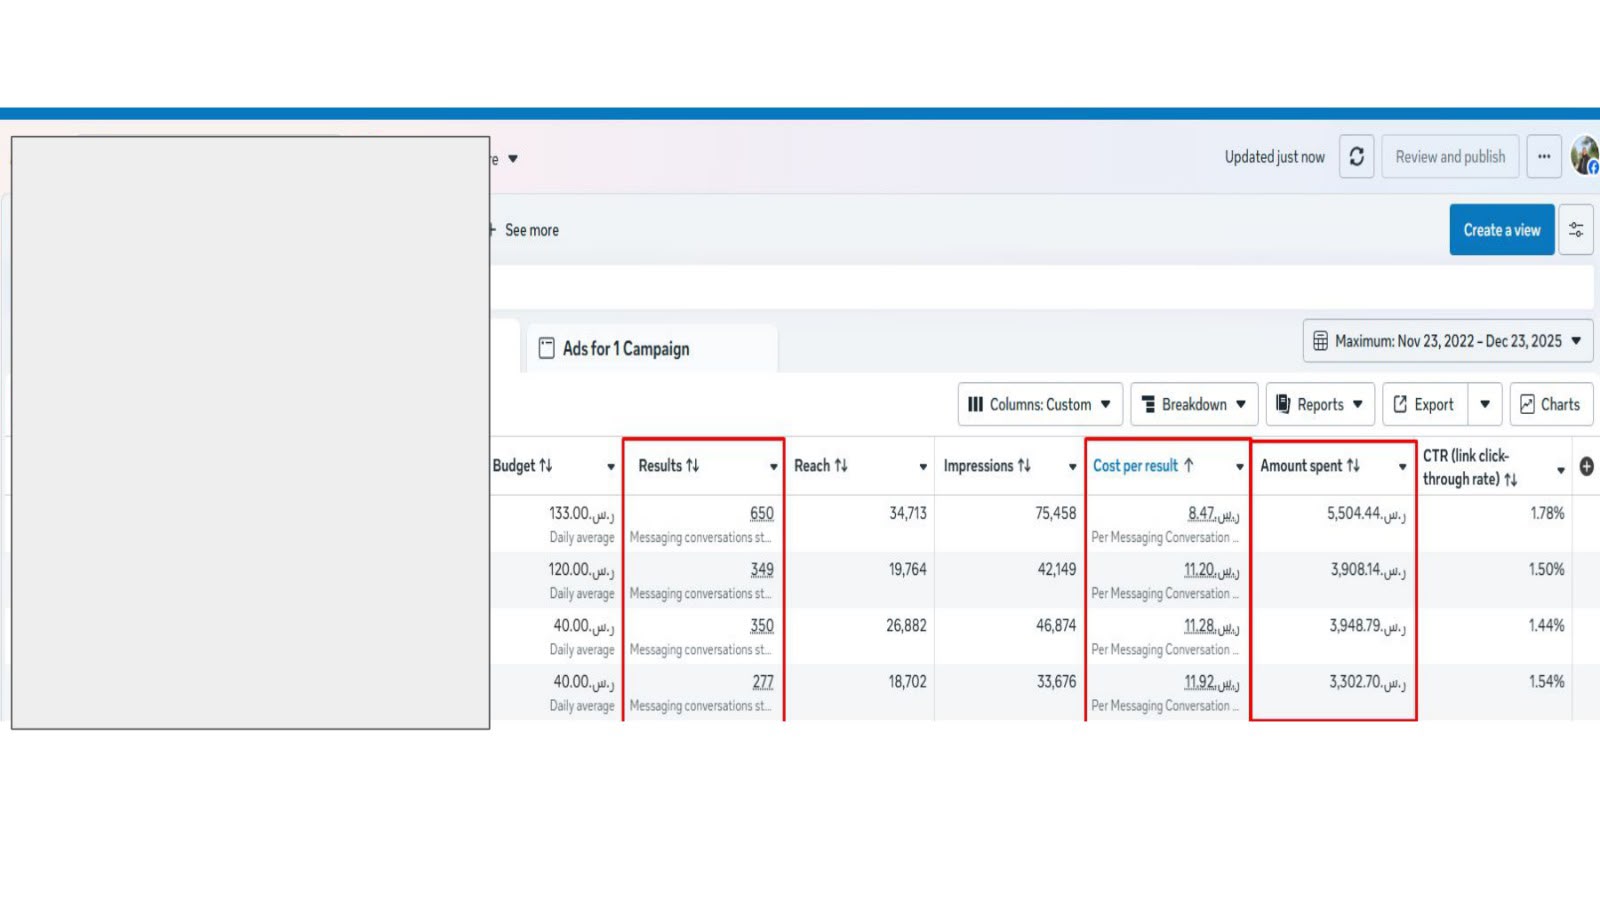Open the Columns: Custom dropdown
The image size is (1600, 900).
[1040, 405]
